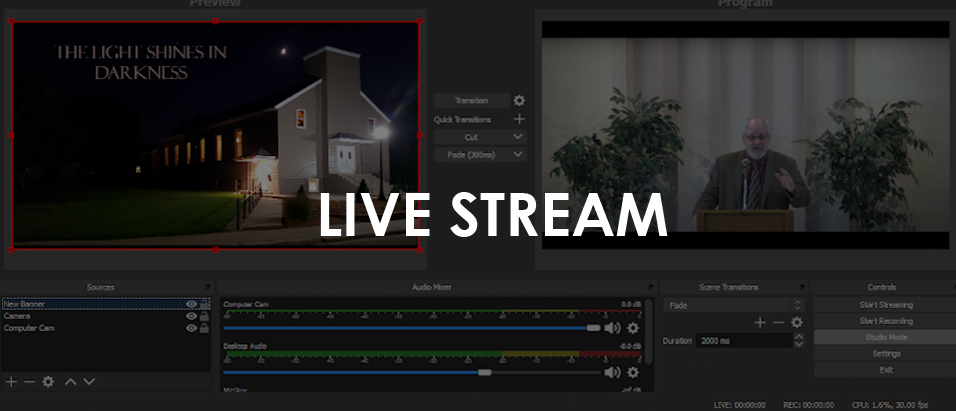956x411 pixels.
Task: Increase transition duration with up arrow
Action: point(799,337)
